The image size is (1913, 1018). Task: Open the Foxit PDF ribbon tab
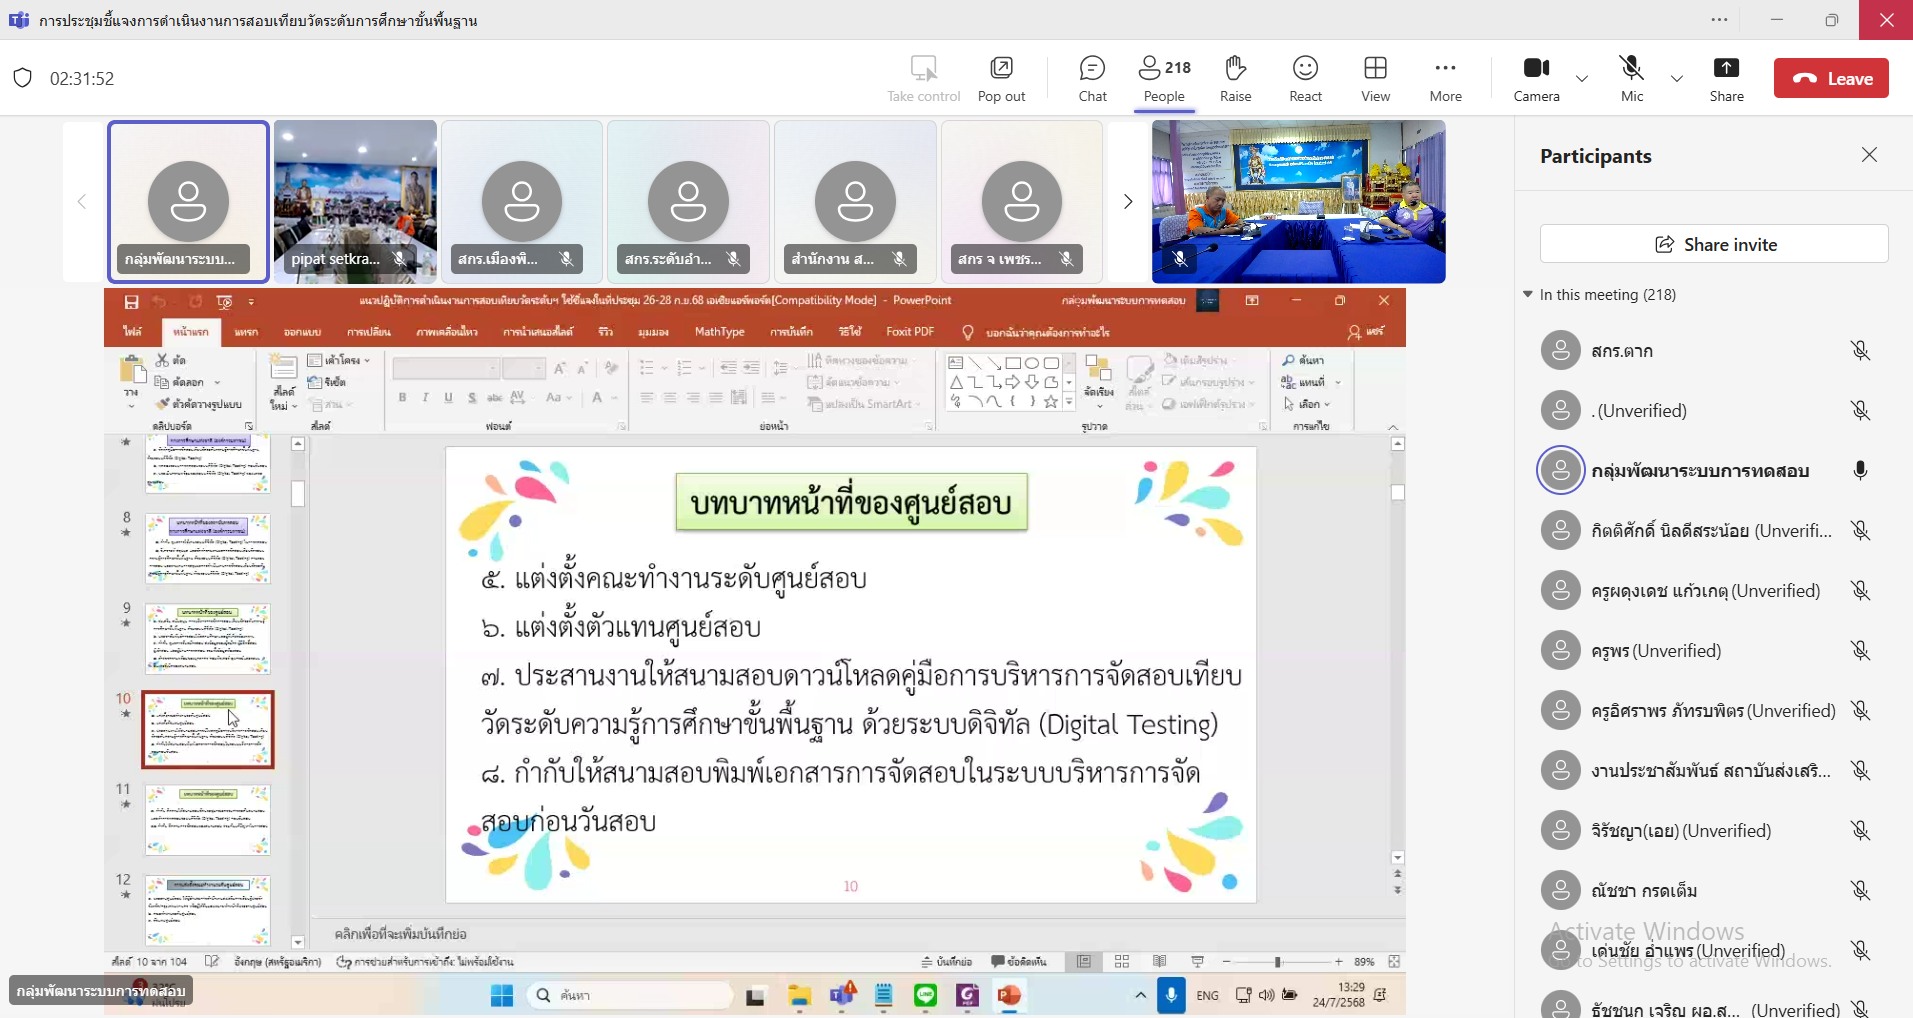(910, 332)
